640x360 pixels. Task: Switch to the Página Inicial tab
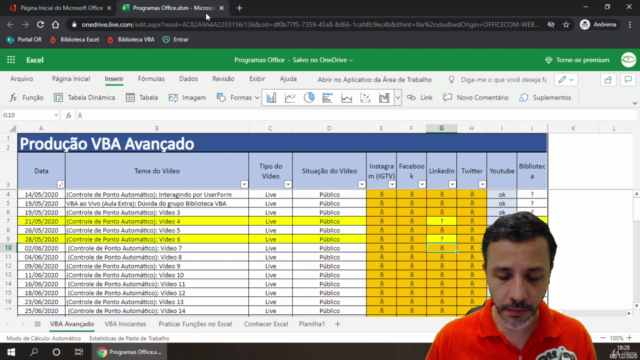(x=71, y=79)
